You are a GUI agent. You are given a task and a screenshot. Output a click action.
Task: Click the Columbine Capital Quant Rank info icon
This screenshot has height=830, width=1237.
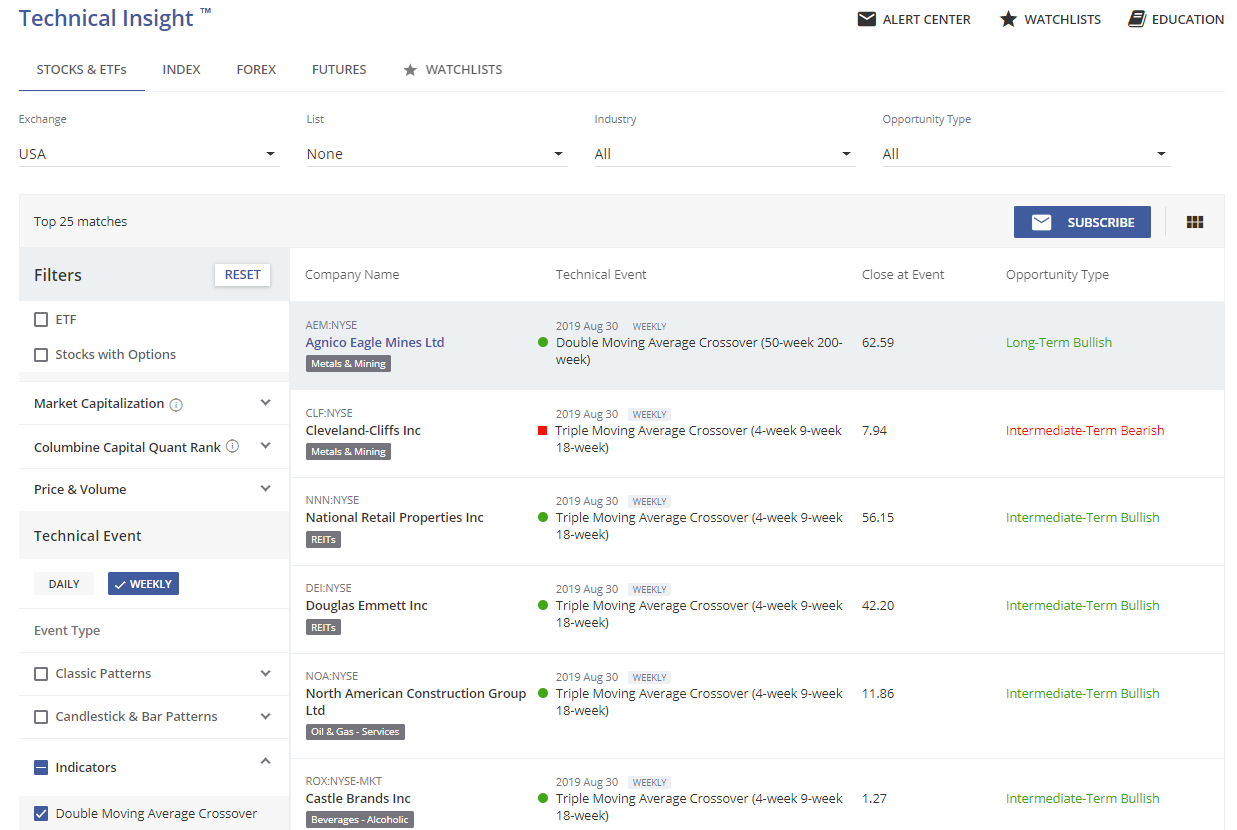[x=232, y=446]
